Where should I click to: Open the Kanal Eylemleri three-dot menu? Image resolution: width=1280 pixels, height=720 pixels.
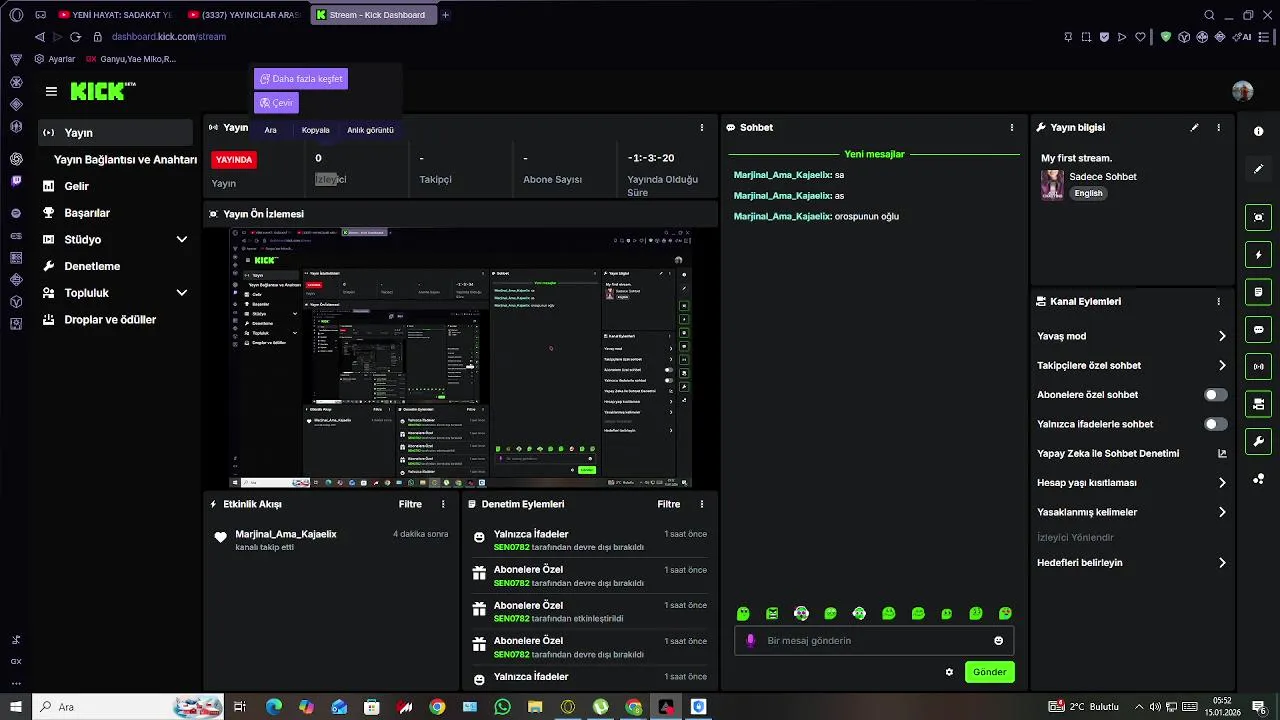[x=1218, y=301]
